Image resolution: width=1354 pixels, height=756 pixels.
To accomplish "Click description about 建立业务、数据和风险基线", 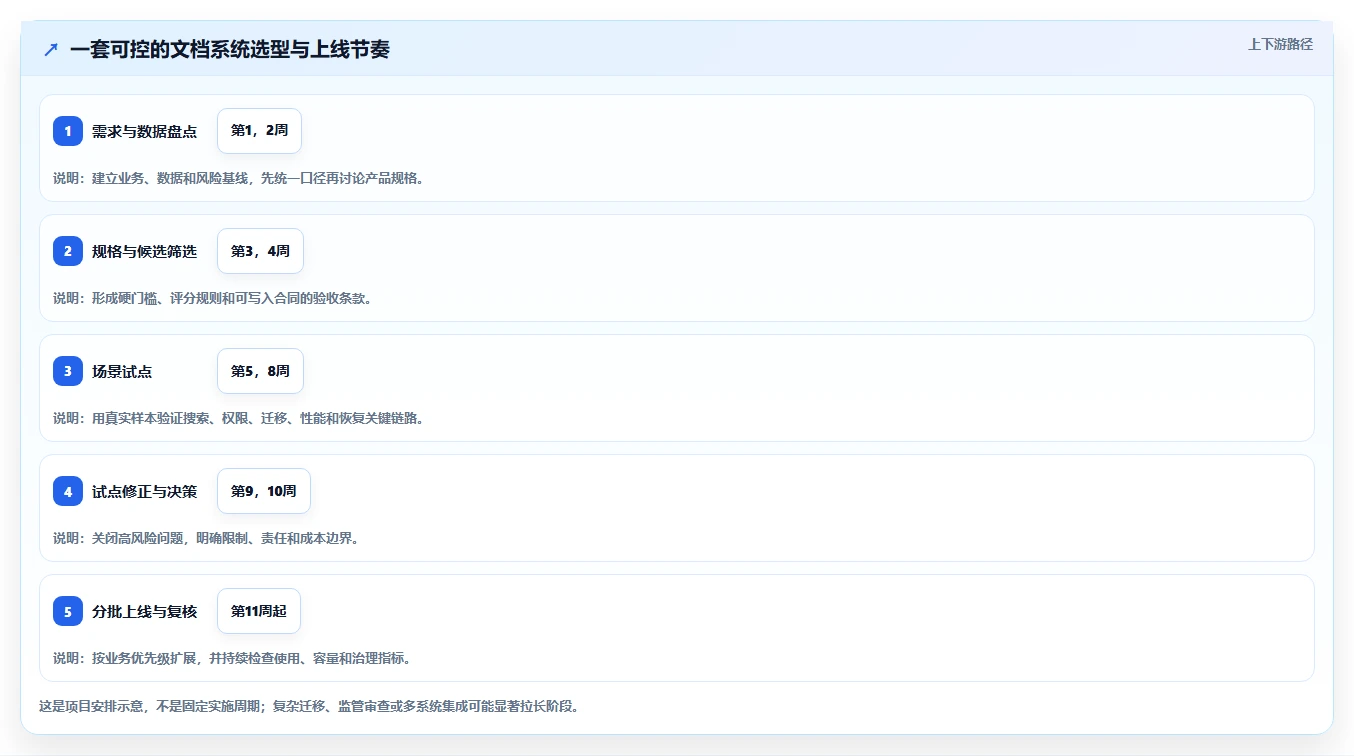I will pos(238,178).
